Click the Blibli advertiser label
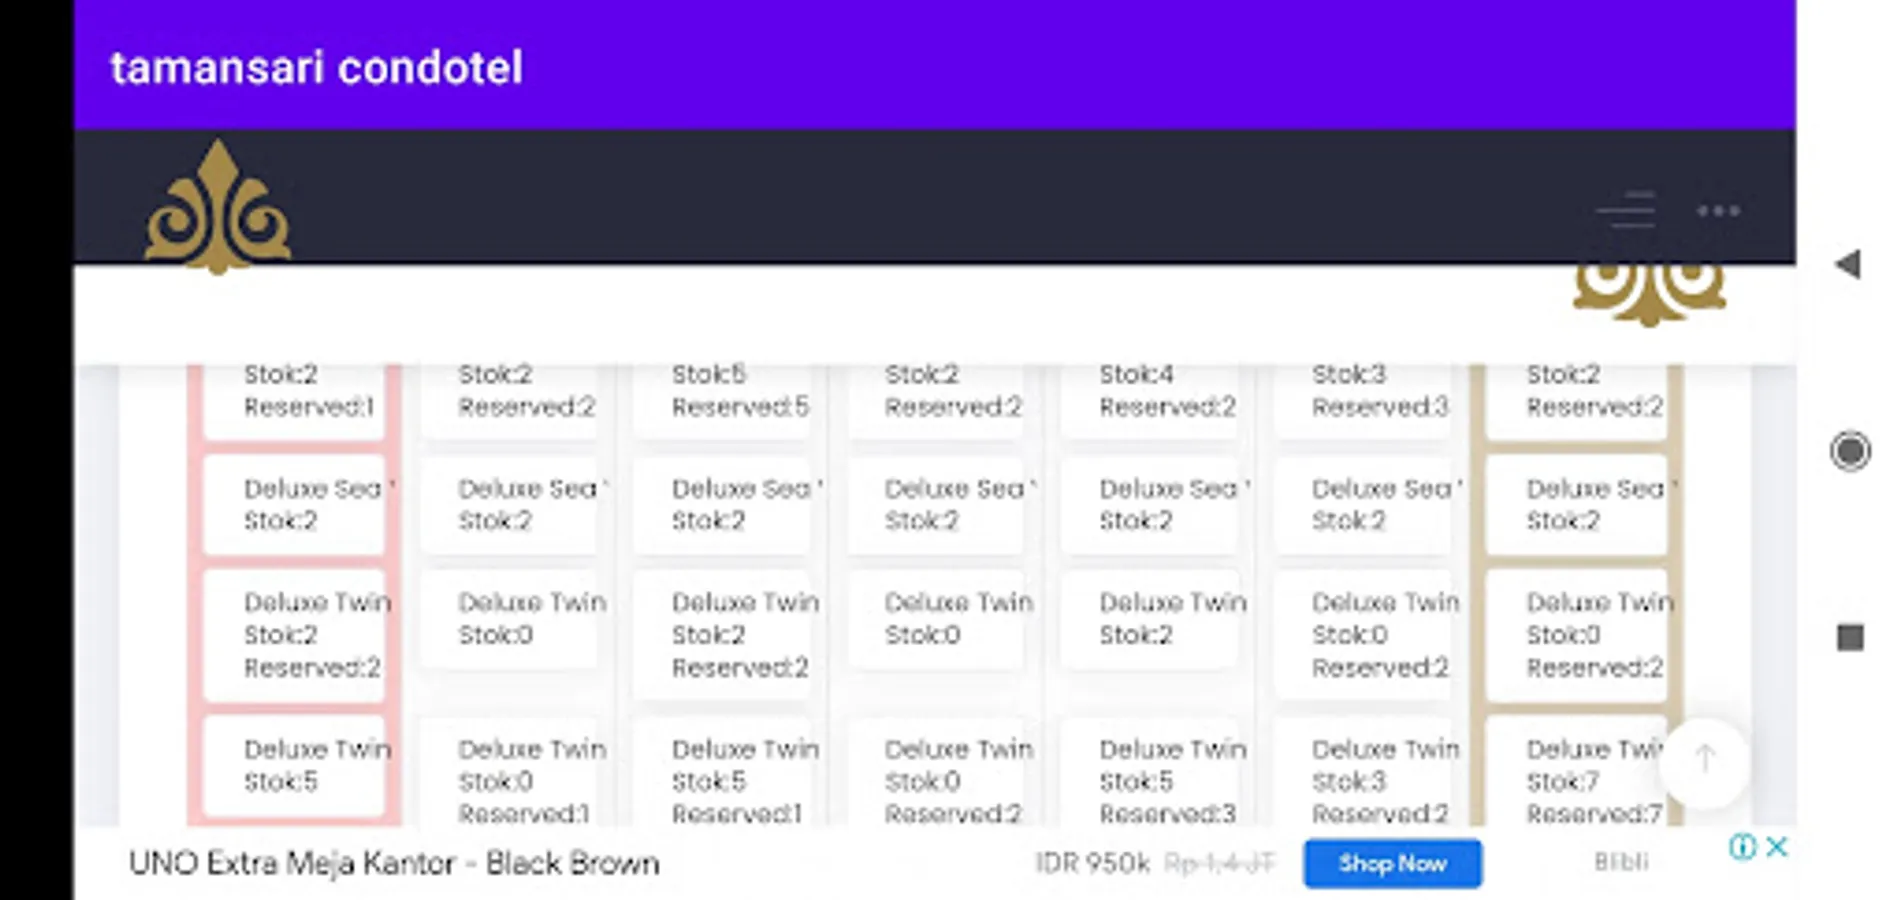 (1620, 862)
